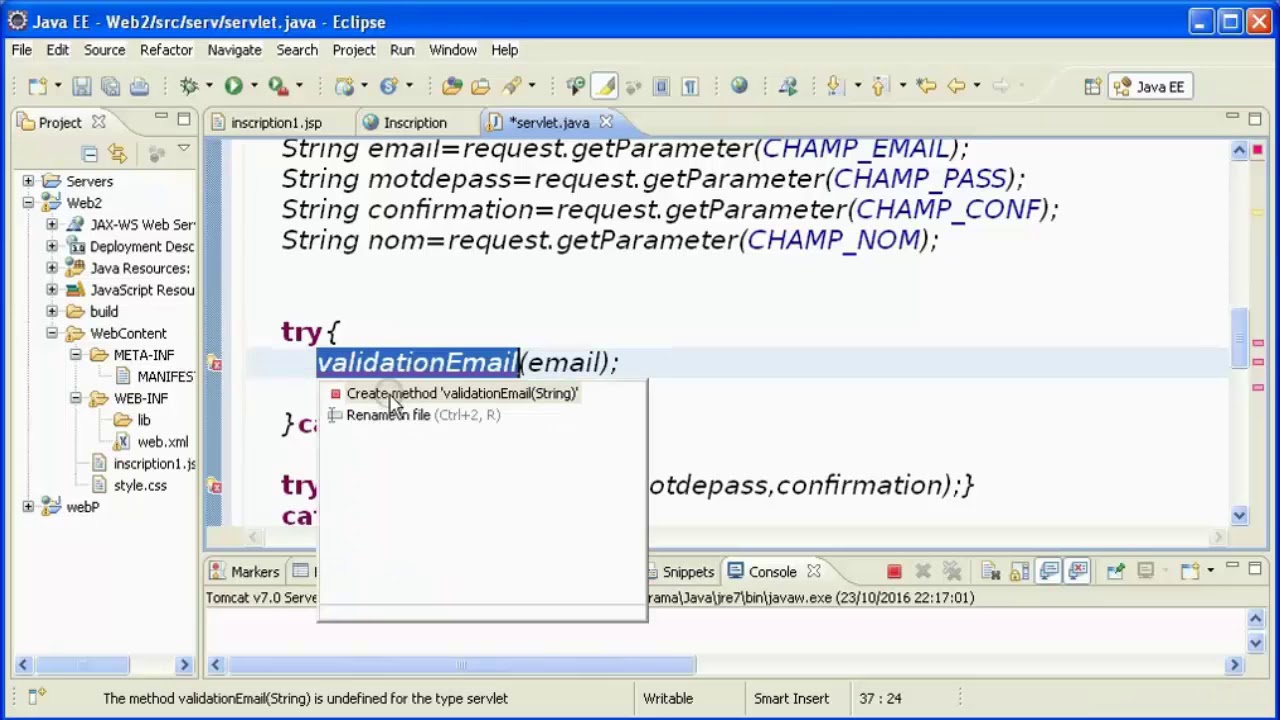
Task: Click the New file toolbar icon
Action: [37, 87]
